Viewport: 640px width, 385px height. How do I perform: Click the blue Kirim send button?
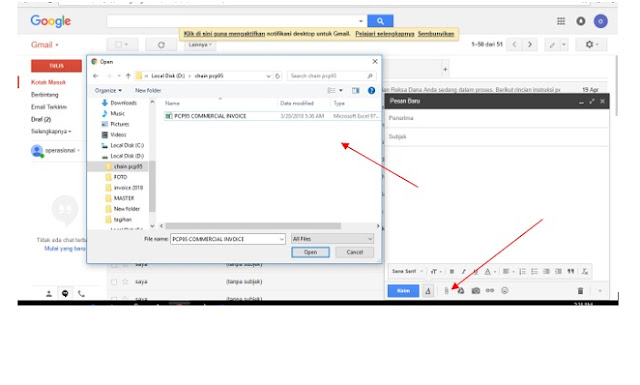[403, 291]
